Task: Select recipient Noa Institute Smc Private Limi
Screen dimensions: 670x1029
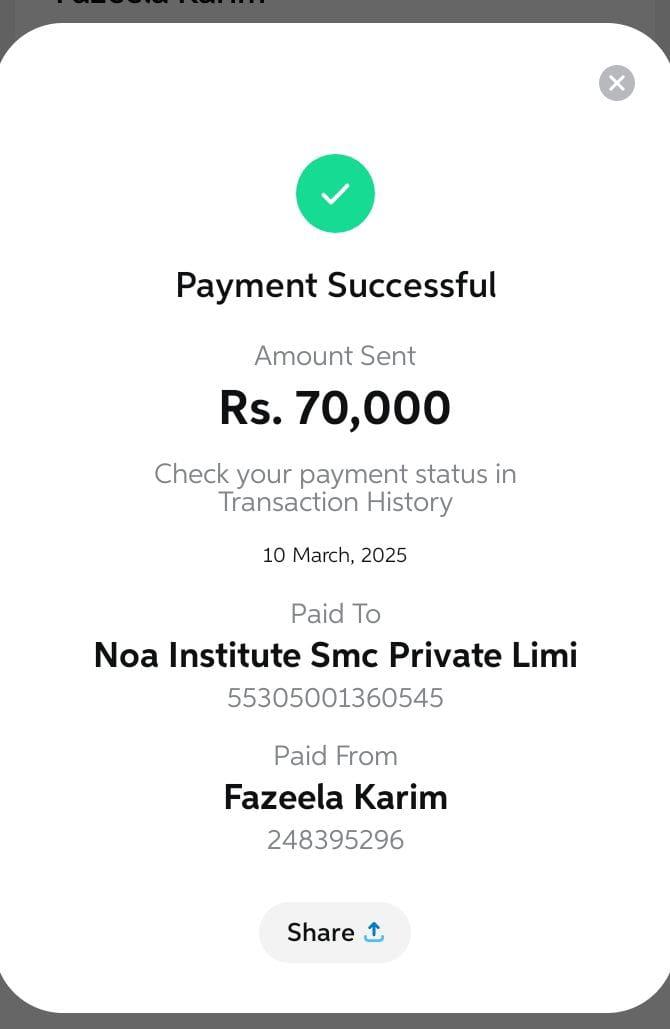Action: [x=335, y=655]
